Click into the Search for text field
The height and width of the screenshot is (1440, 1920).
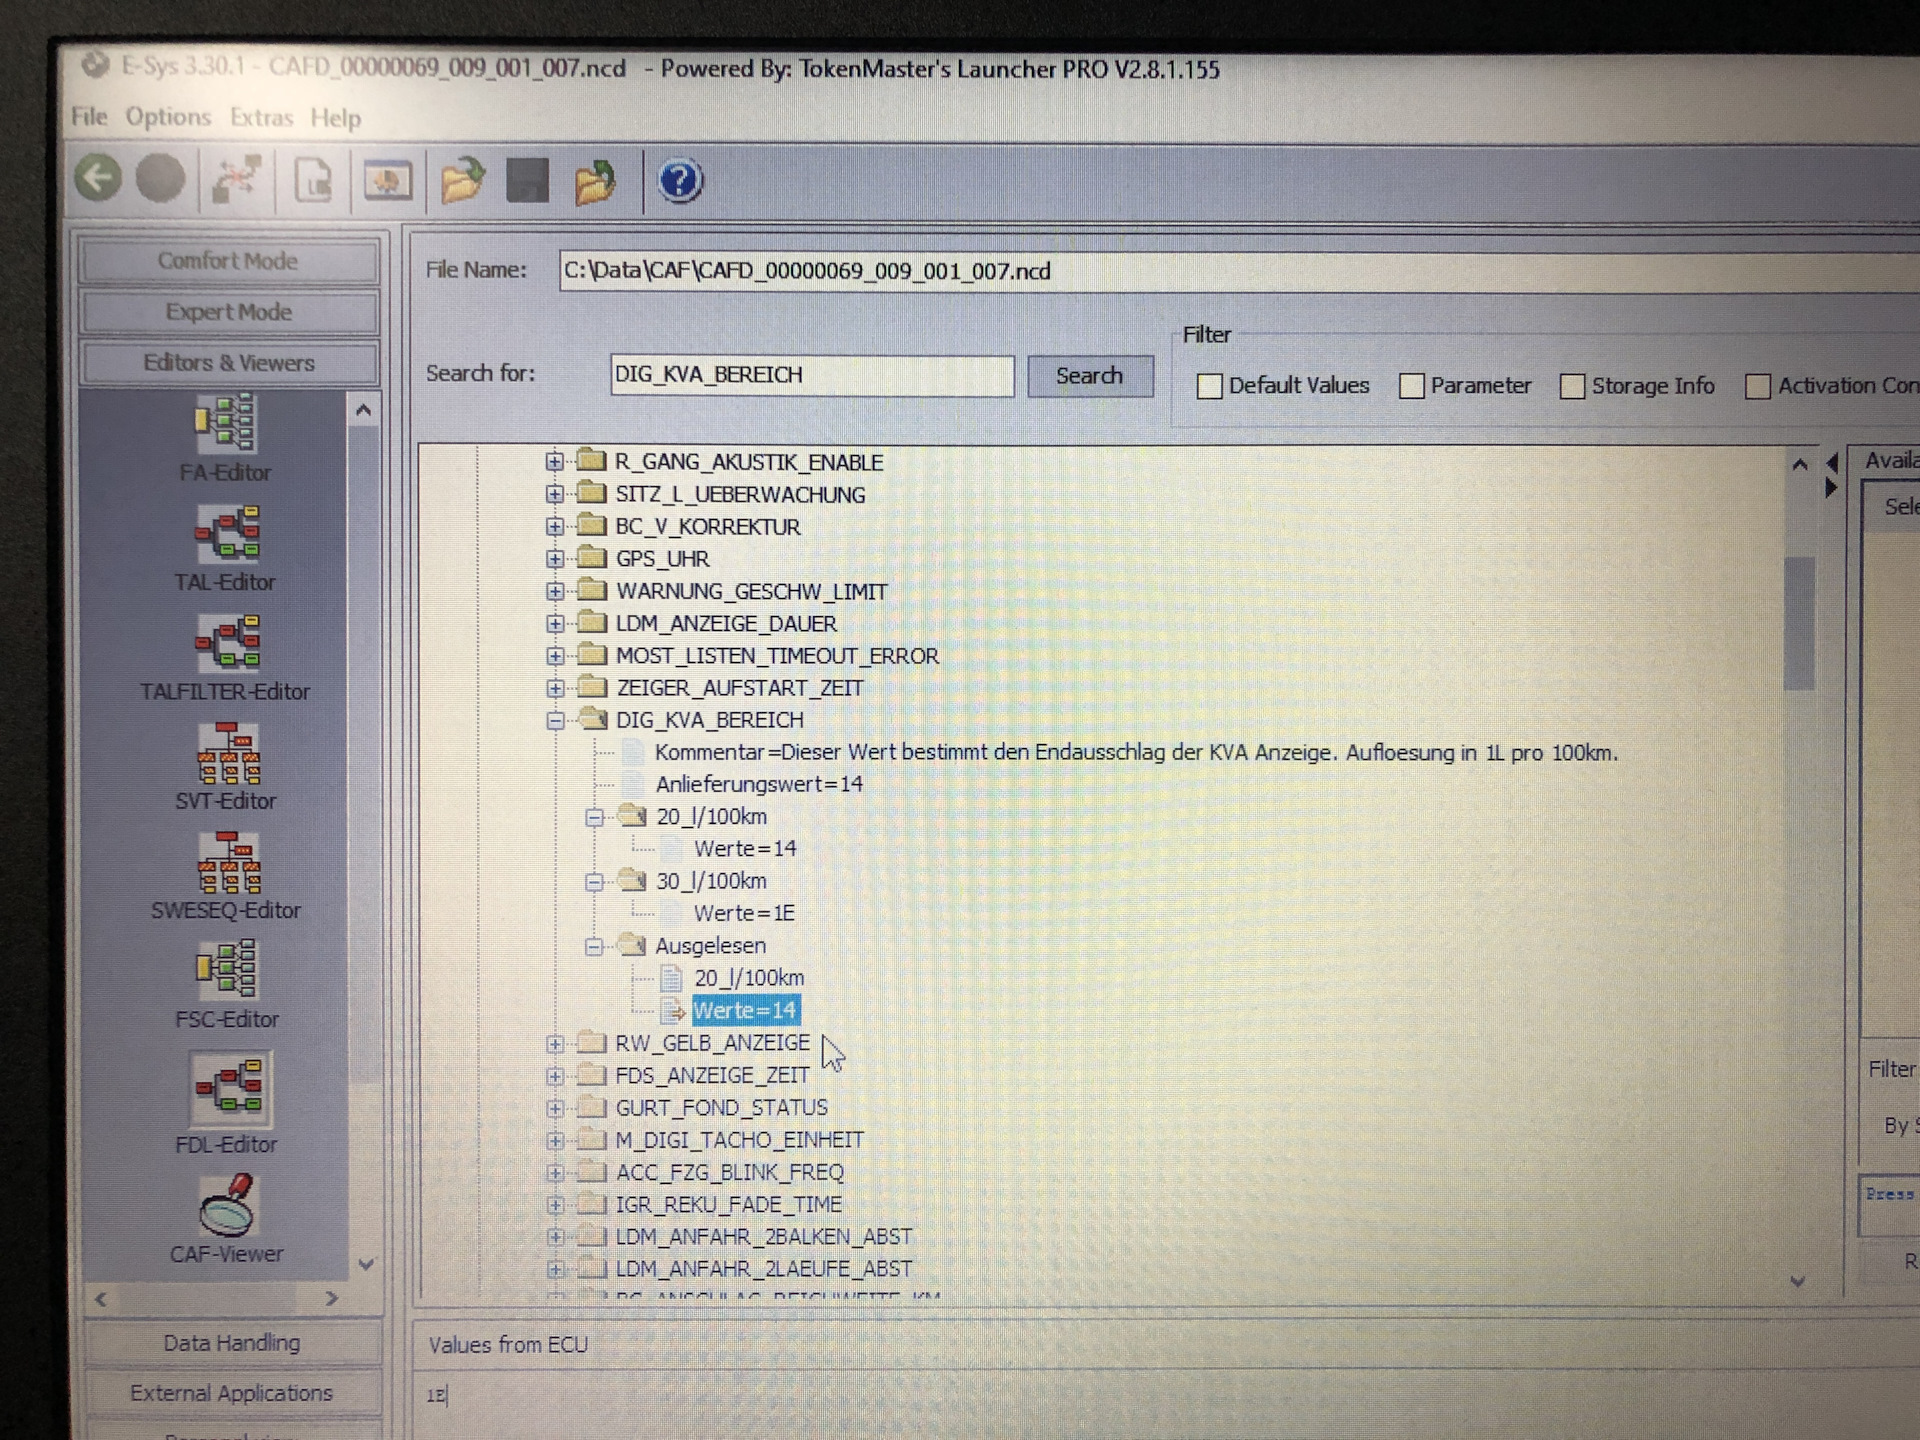pos(811,375)
